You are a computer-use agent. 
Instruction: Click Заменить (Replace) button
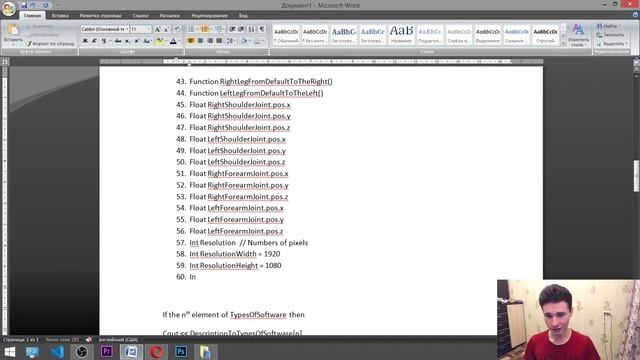pyautogui.click(x=610, y=35)
